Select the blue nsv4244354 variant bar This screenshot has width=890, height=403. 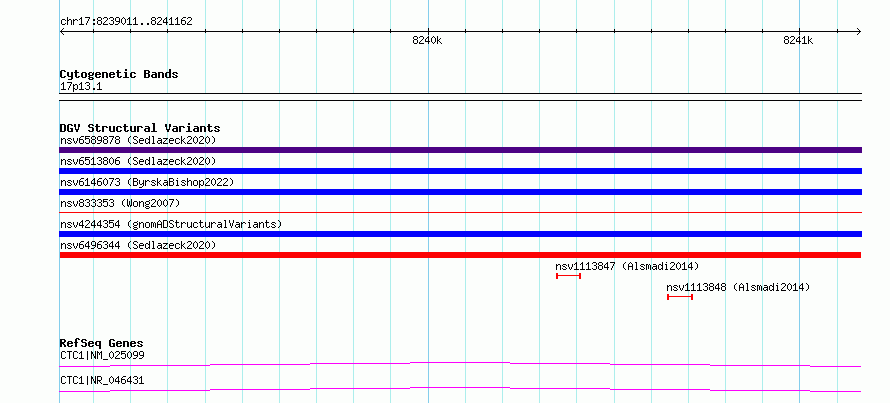pos(460,234)
